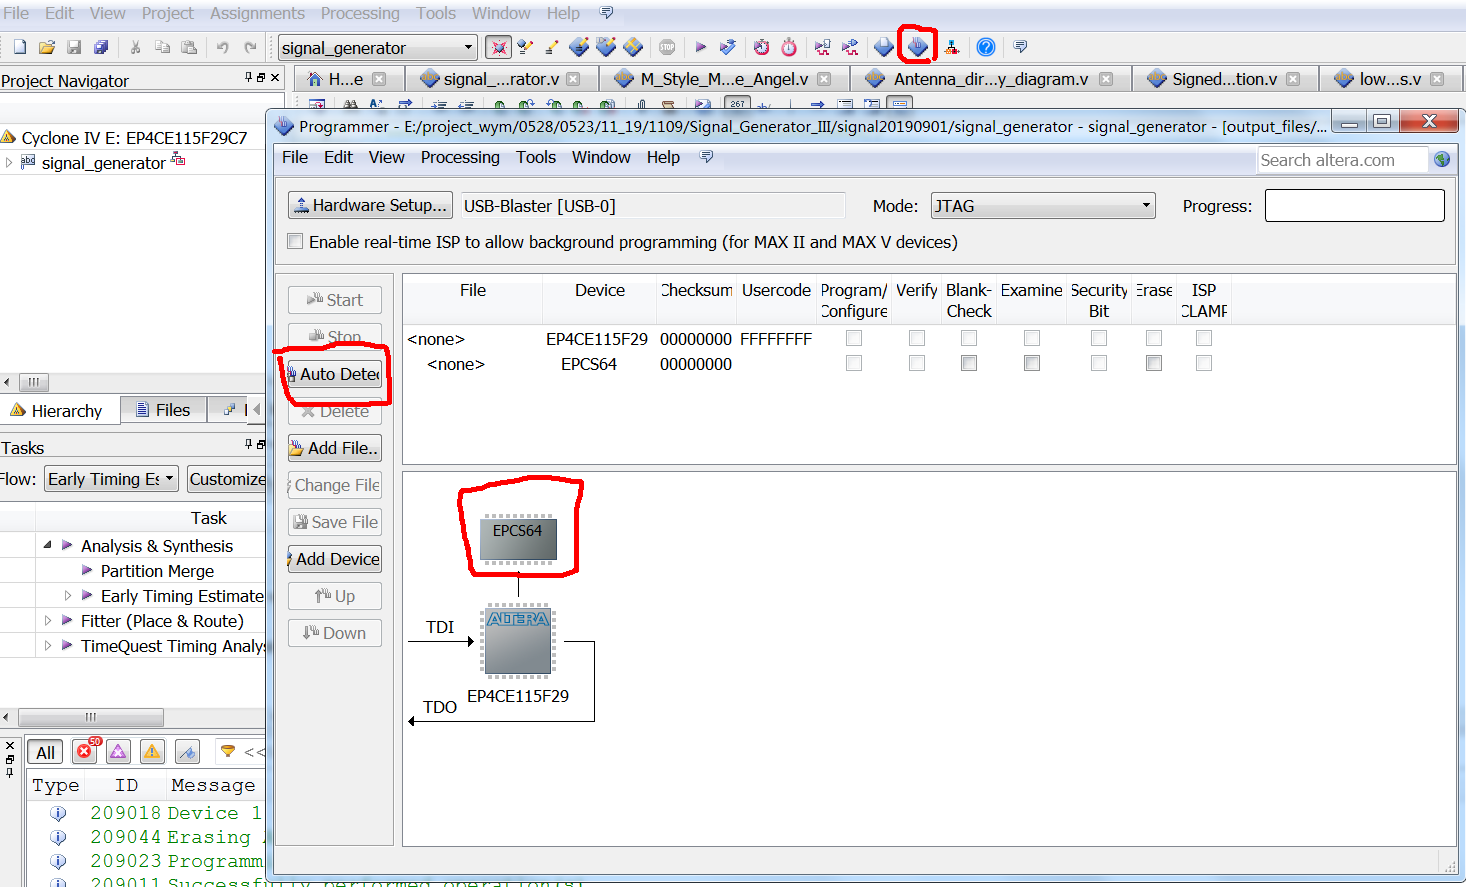
Task: Tick Verify checkbox for EP4CE115F29 row
Action: (x=917, y=338)
